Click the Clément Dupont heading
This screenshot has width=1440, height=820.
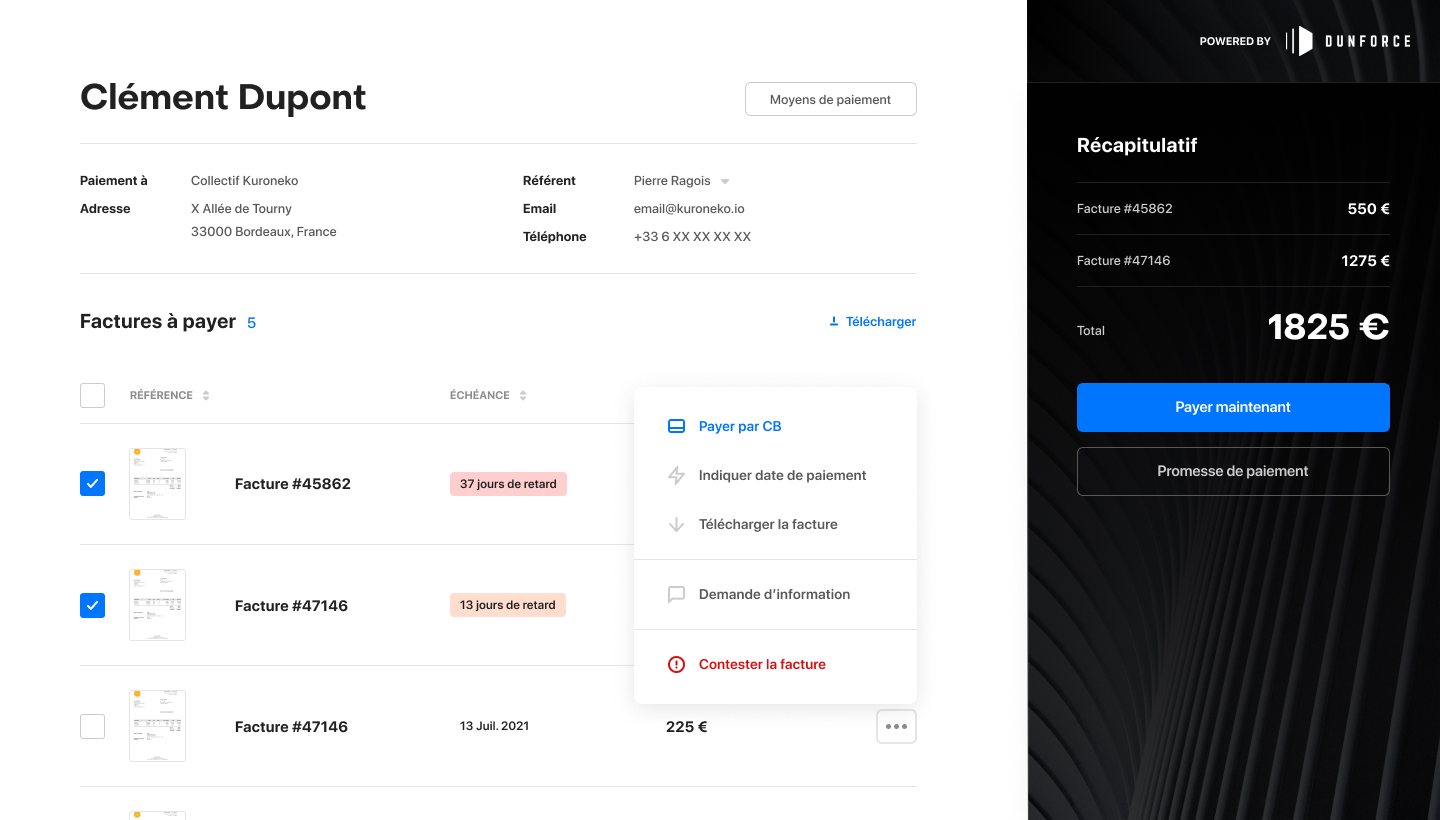click(x=223, y=97)
